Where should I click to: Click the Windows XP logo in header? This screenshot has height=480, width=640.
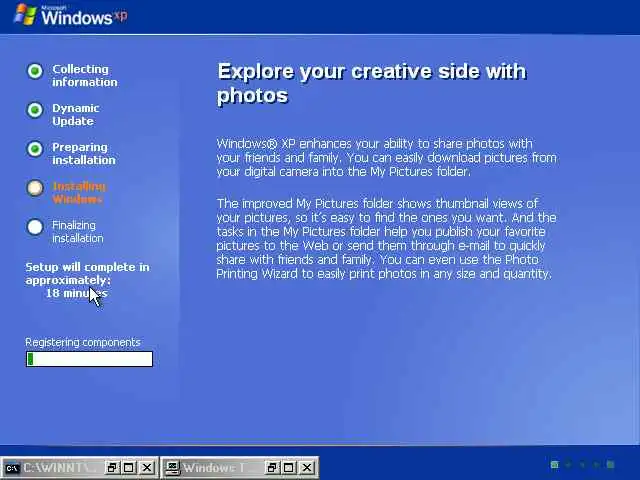tap(70, 15)
